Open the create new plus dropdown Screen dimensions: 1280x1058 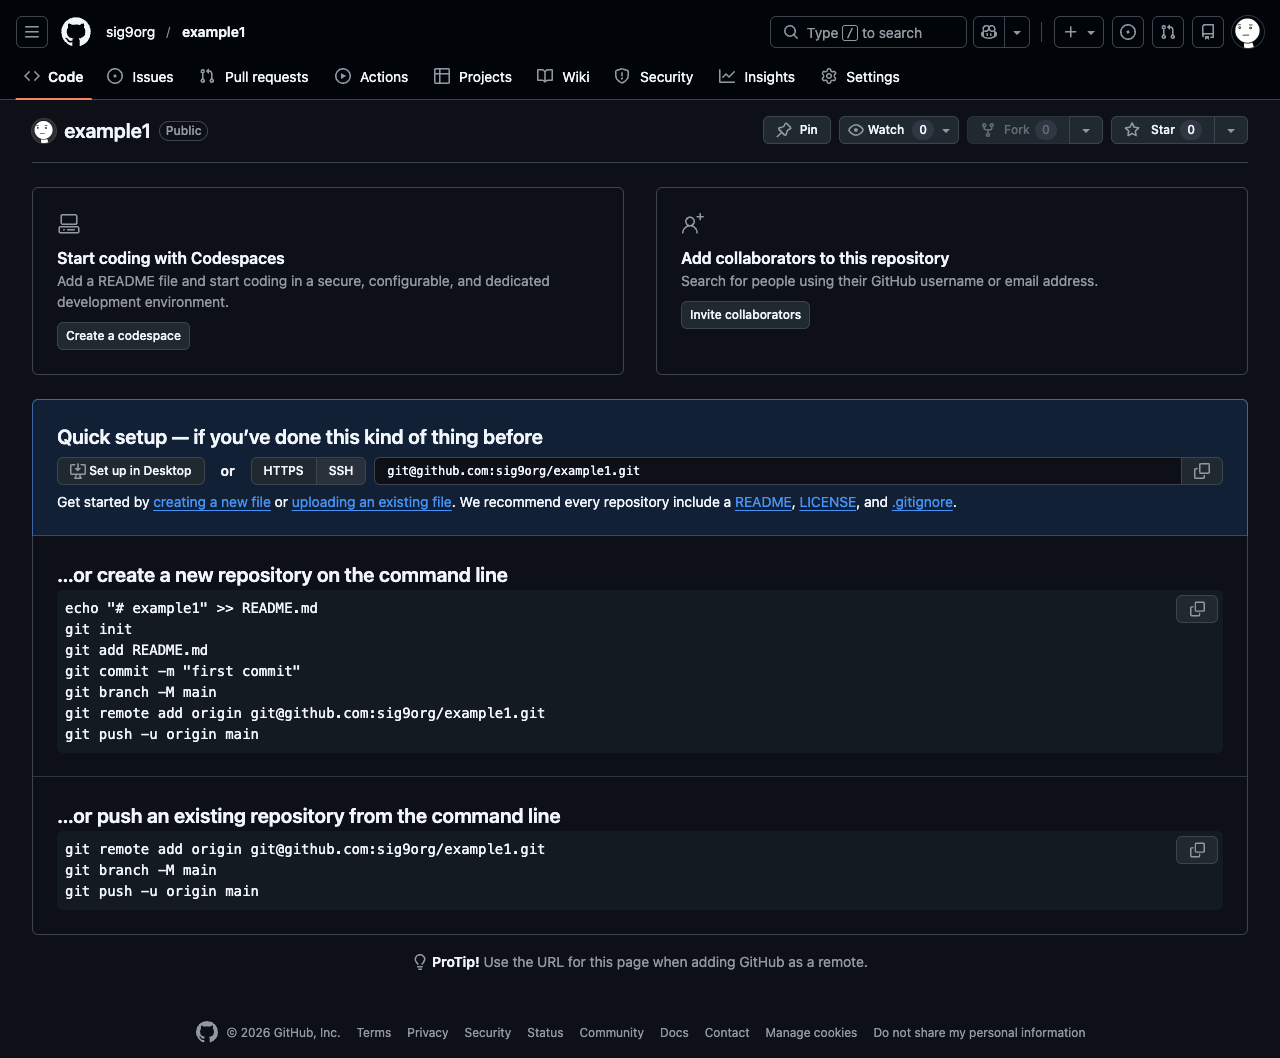1079,32
